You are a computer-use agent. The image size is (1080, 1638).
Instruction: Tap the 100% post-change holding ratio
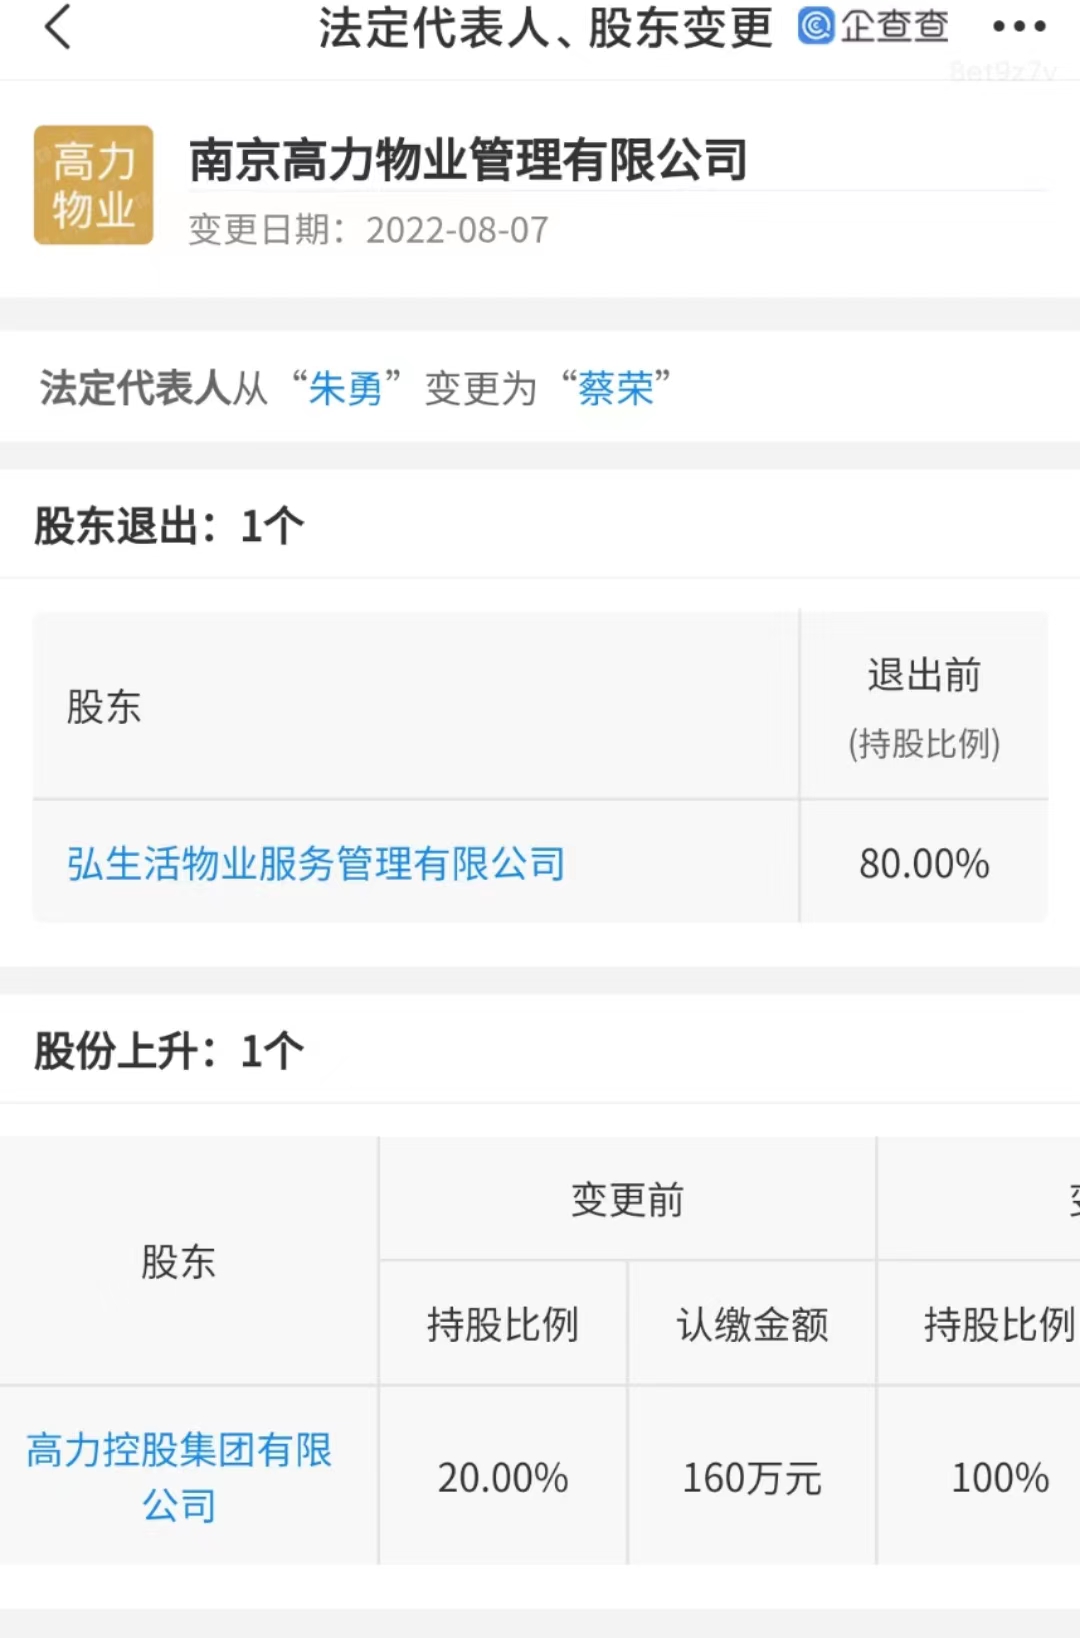tap(1000, 1477)
